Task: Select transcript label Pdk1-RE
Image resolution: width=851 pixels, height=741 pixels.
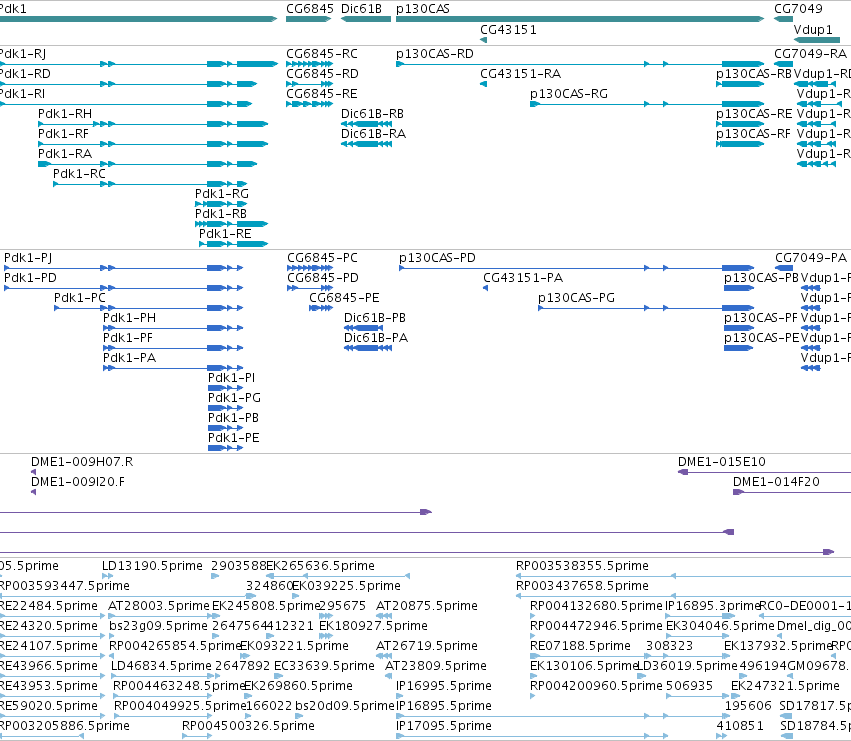Action: pos(225,234)
